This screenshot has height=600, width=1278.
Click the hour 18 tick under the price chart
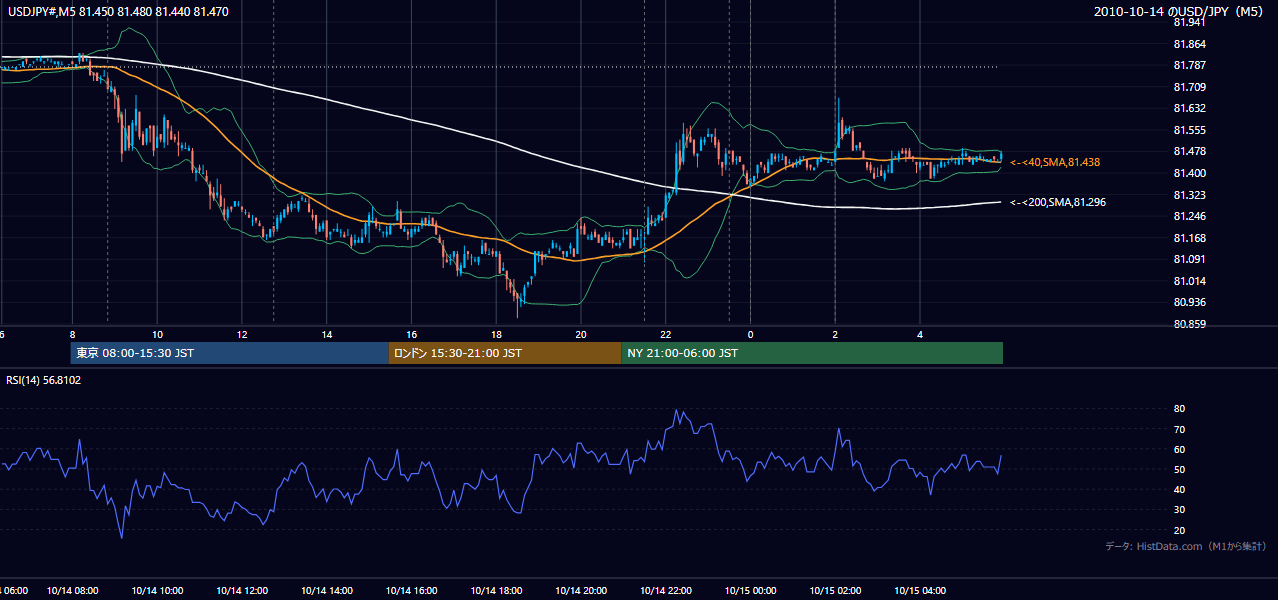click(x=497, y=334)
